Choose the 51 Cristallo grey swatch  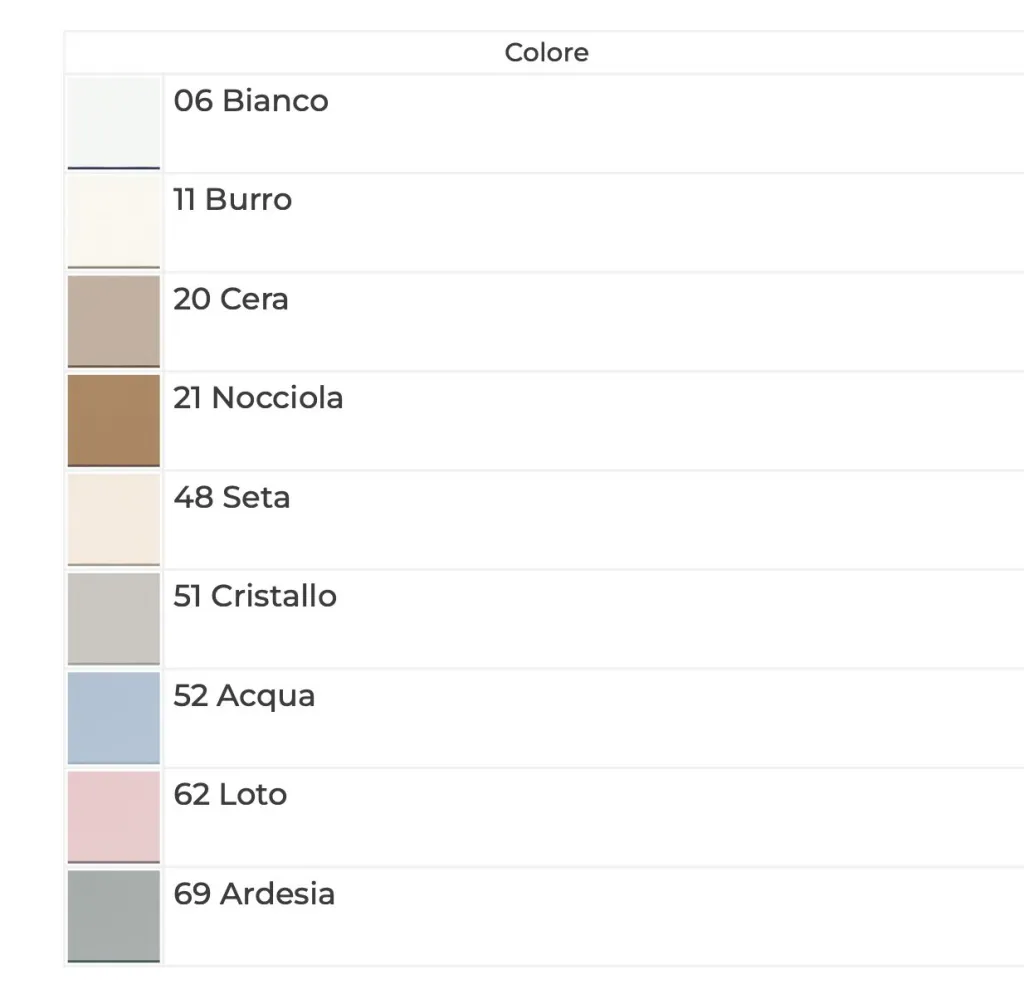click(x=114, y=619)
